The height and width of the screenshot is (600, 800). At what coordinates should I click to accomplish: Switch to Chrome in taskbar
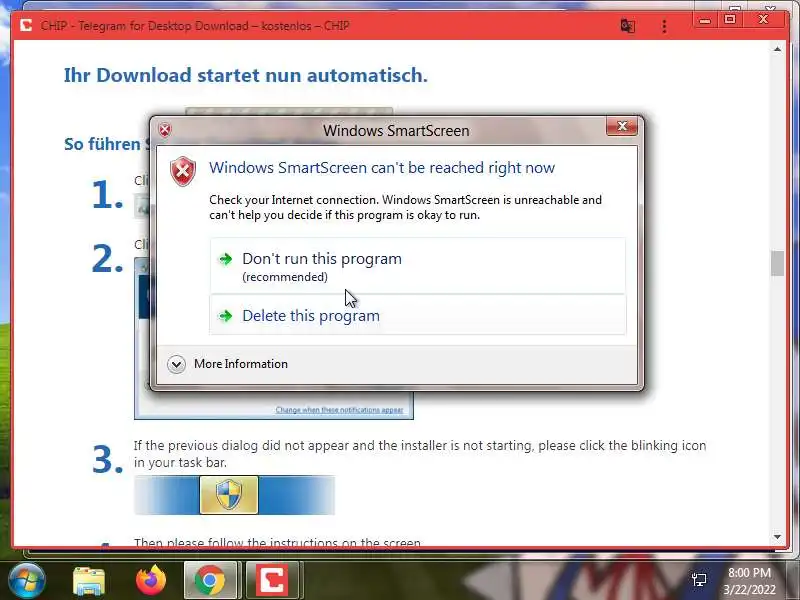(210, 580)
